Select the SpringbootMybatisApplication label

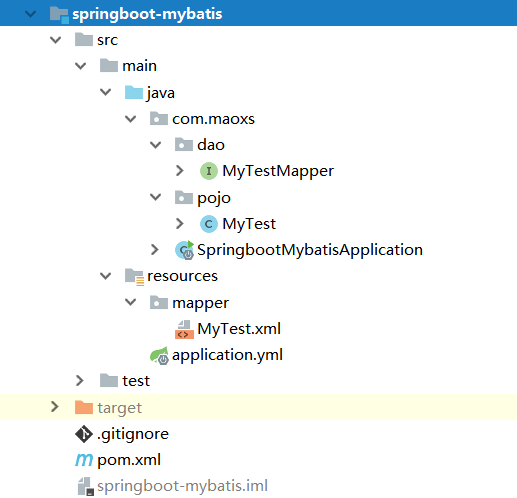click(310, 250)
